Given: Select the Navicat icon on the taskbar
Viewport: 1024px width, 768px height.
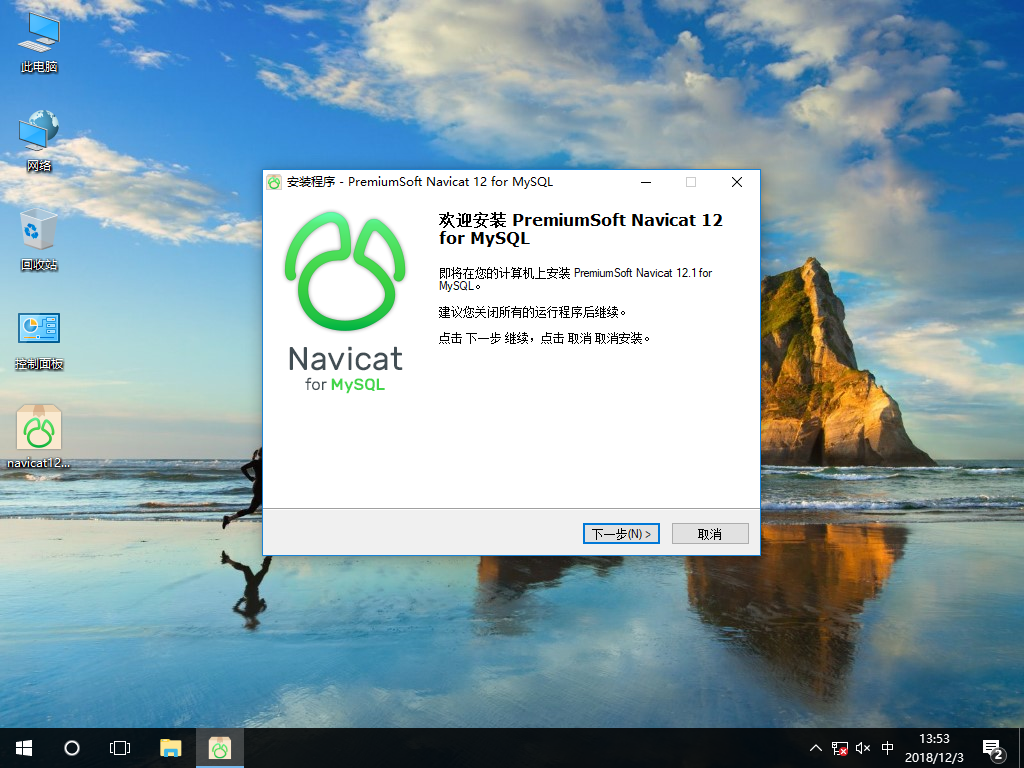Looking at the screenshot, I should tap(219, 747).
